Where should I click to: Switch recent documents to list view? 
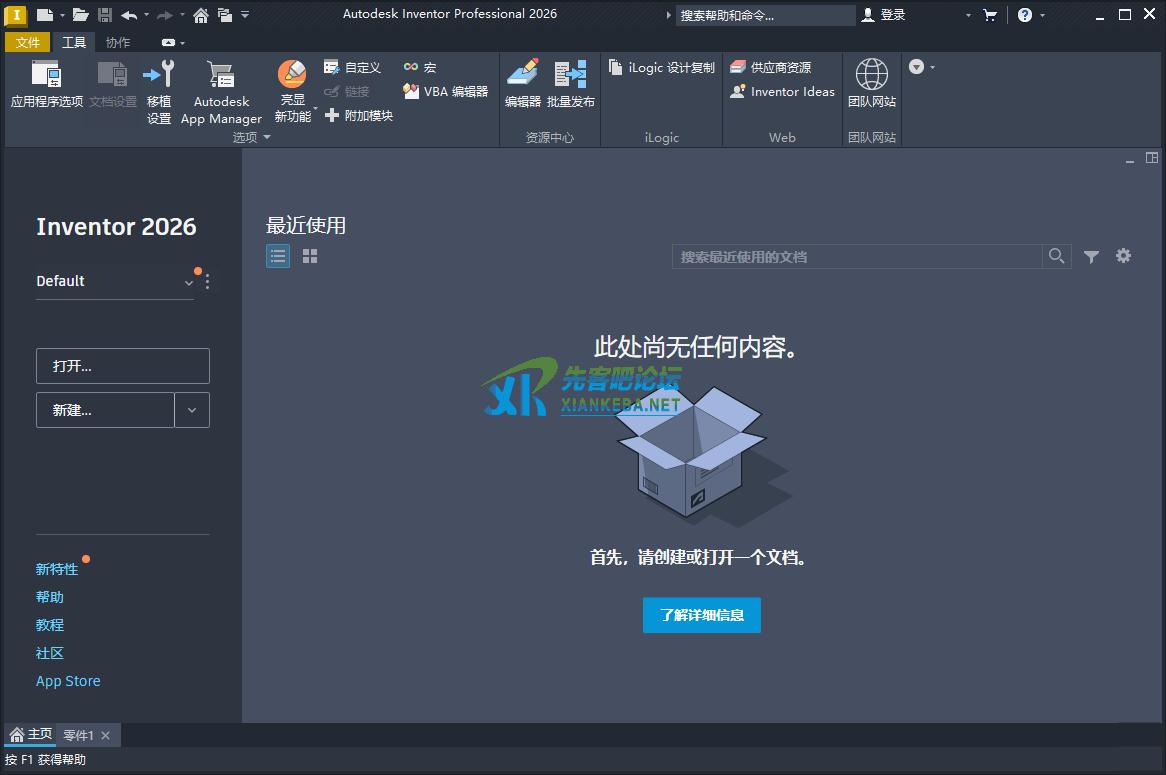click(278, 257)
